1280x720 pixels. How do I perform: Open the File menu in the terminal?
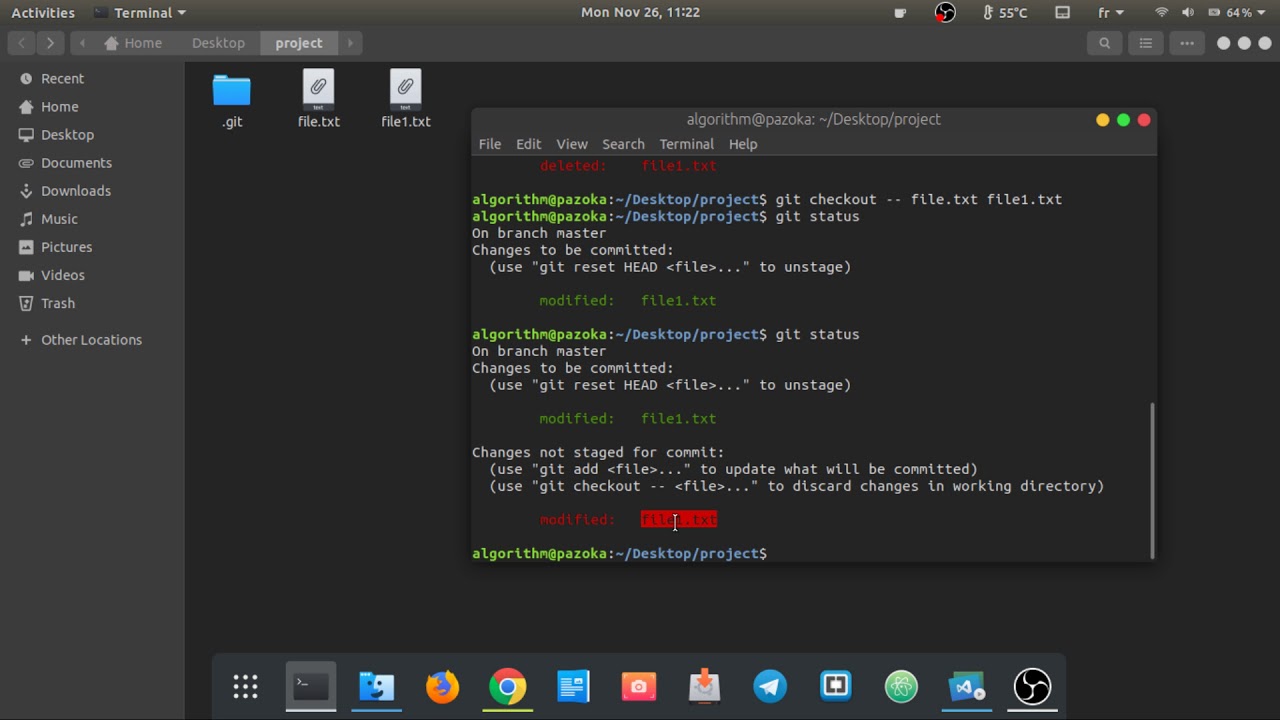tap(490, 144)
